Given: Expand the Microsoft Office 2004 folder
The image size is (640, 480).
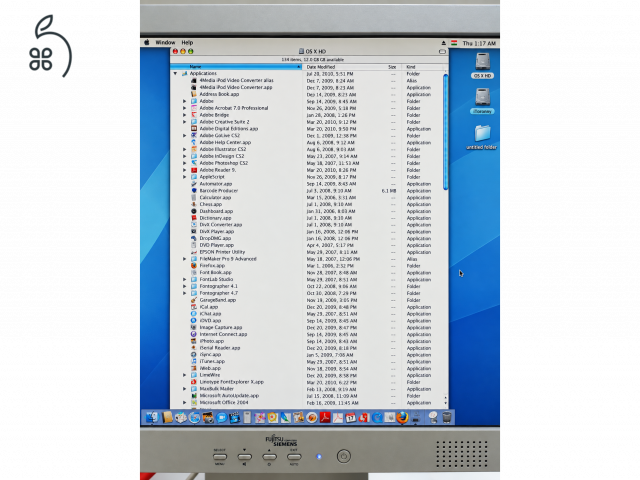Looking at the screenshot, I should [x=184, y=402].
